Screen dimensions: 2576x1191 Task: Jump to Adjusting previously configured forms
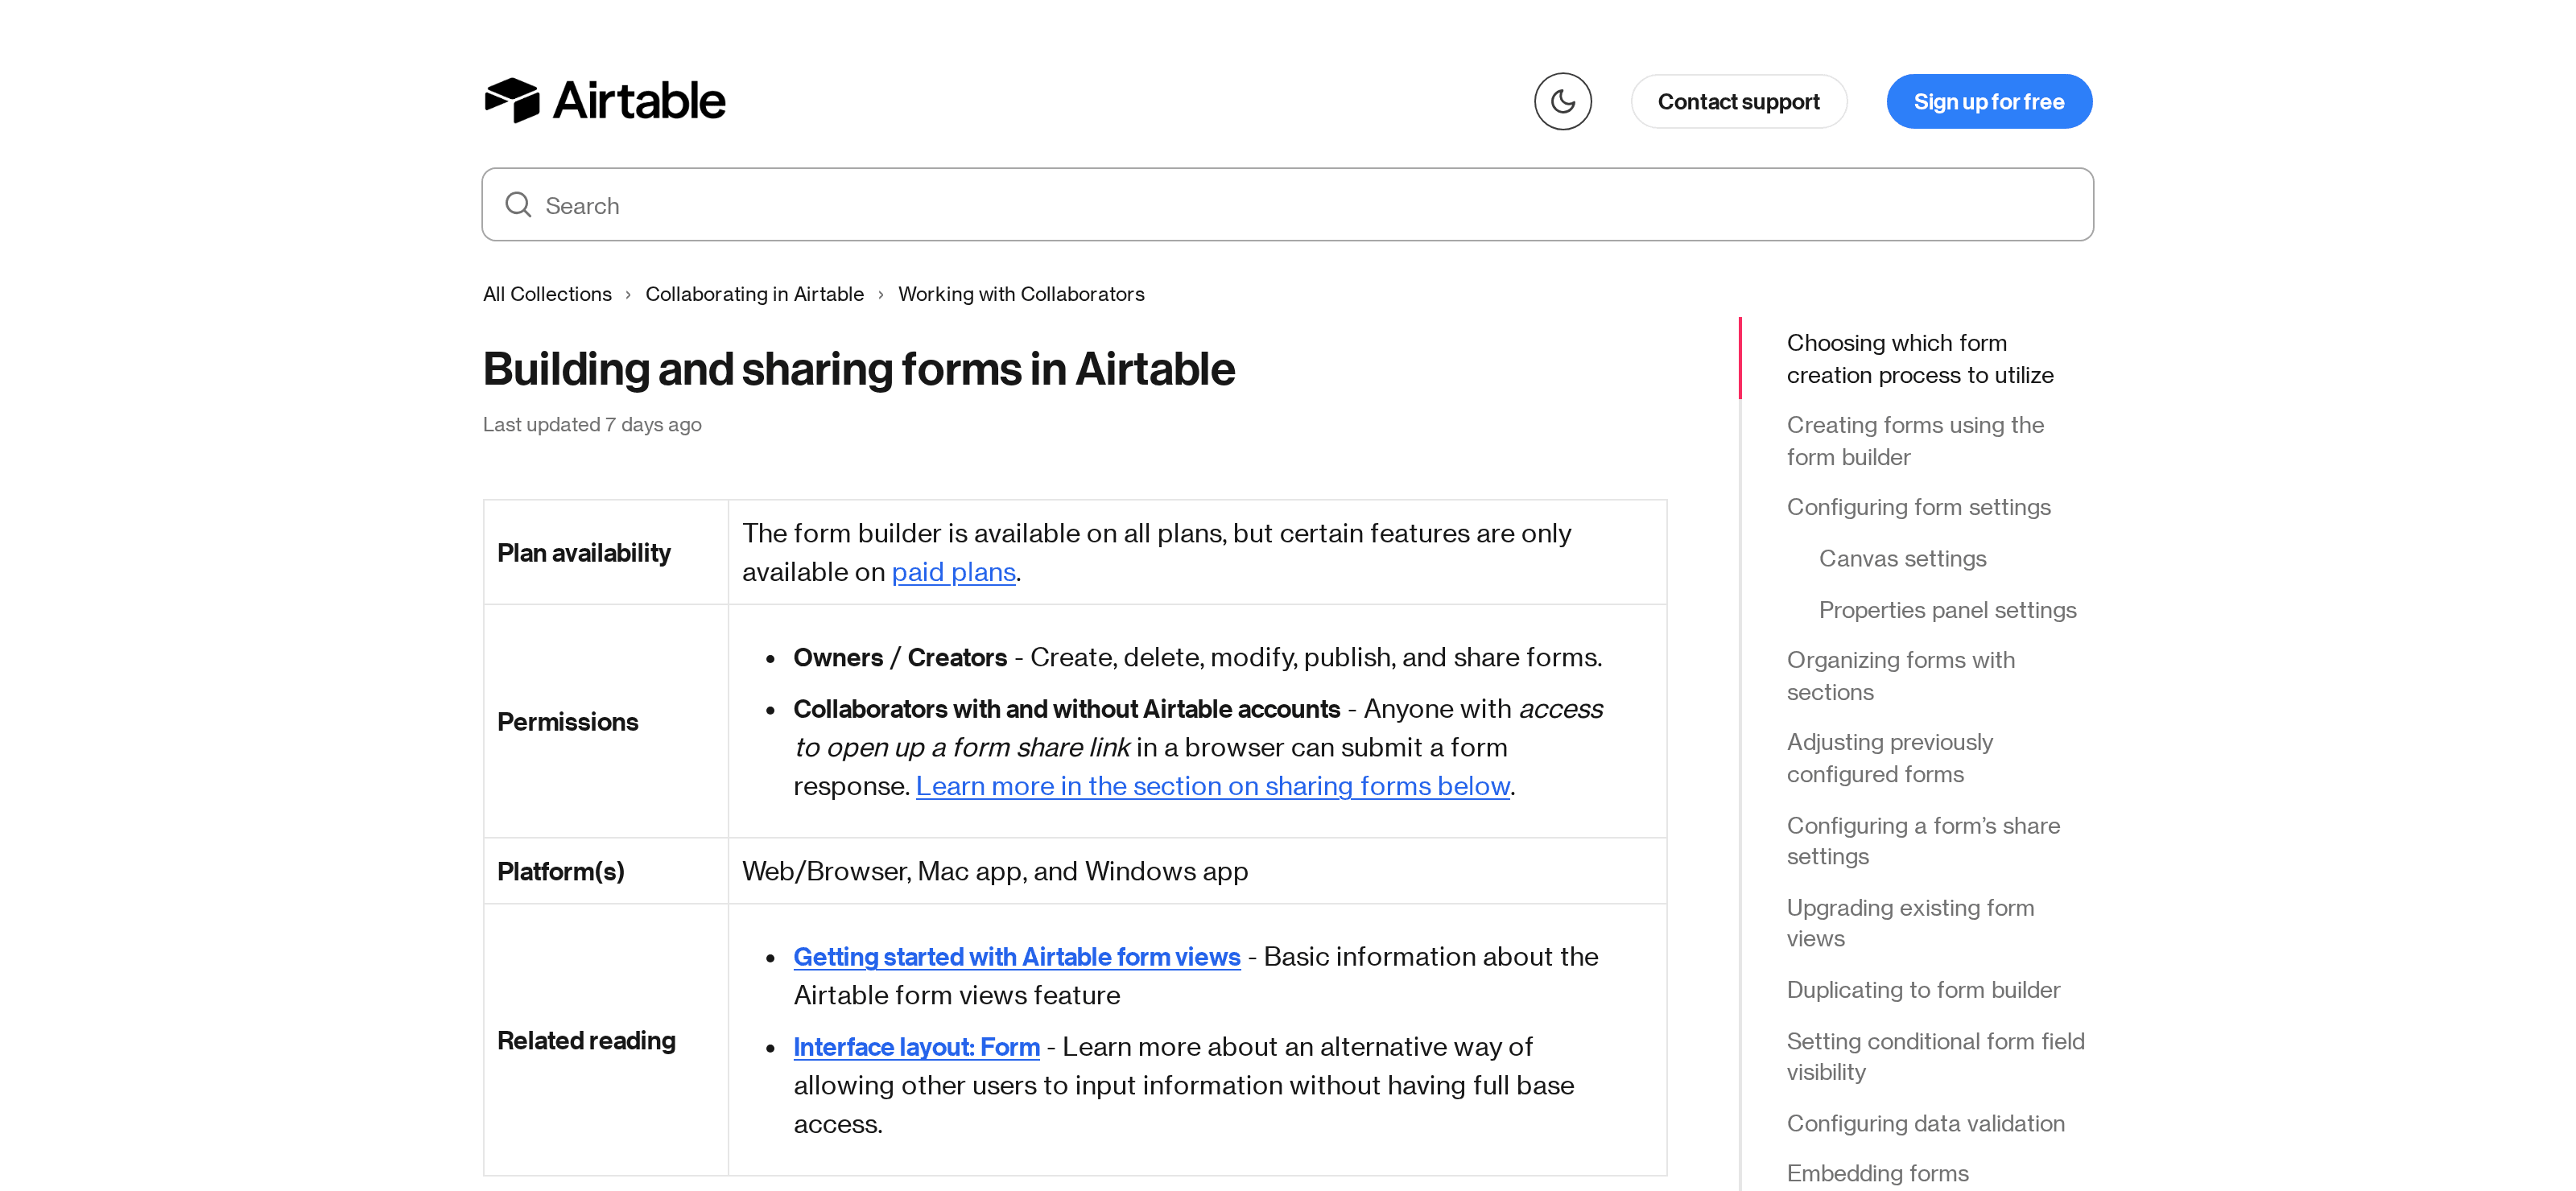1889,758
